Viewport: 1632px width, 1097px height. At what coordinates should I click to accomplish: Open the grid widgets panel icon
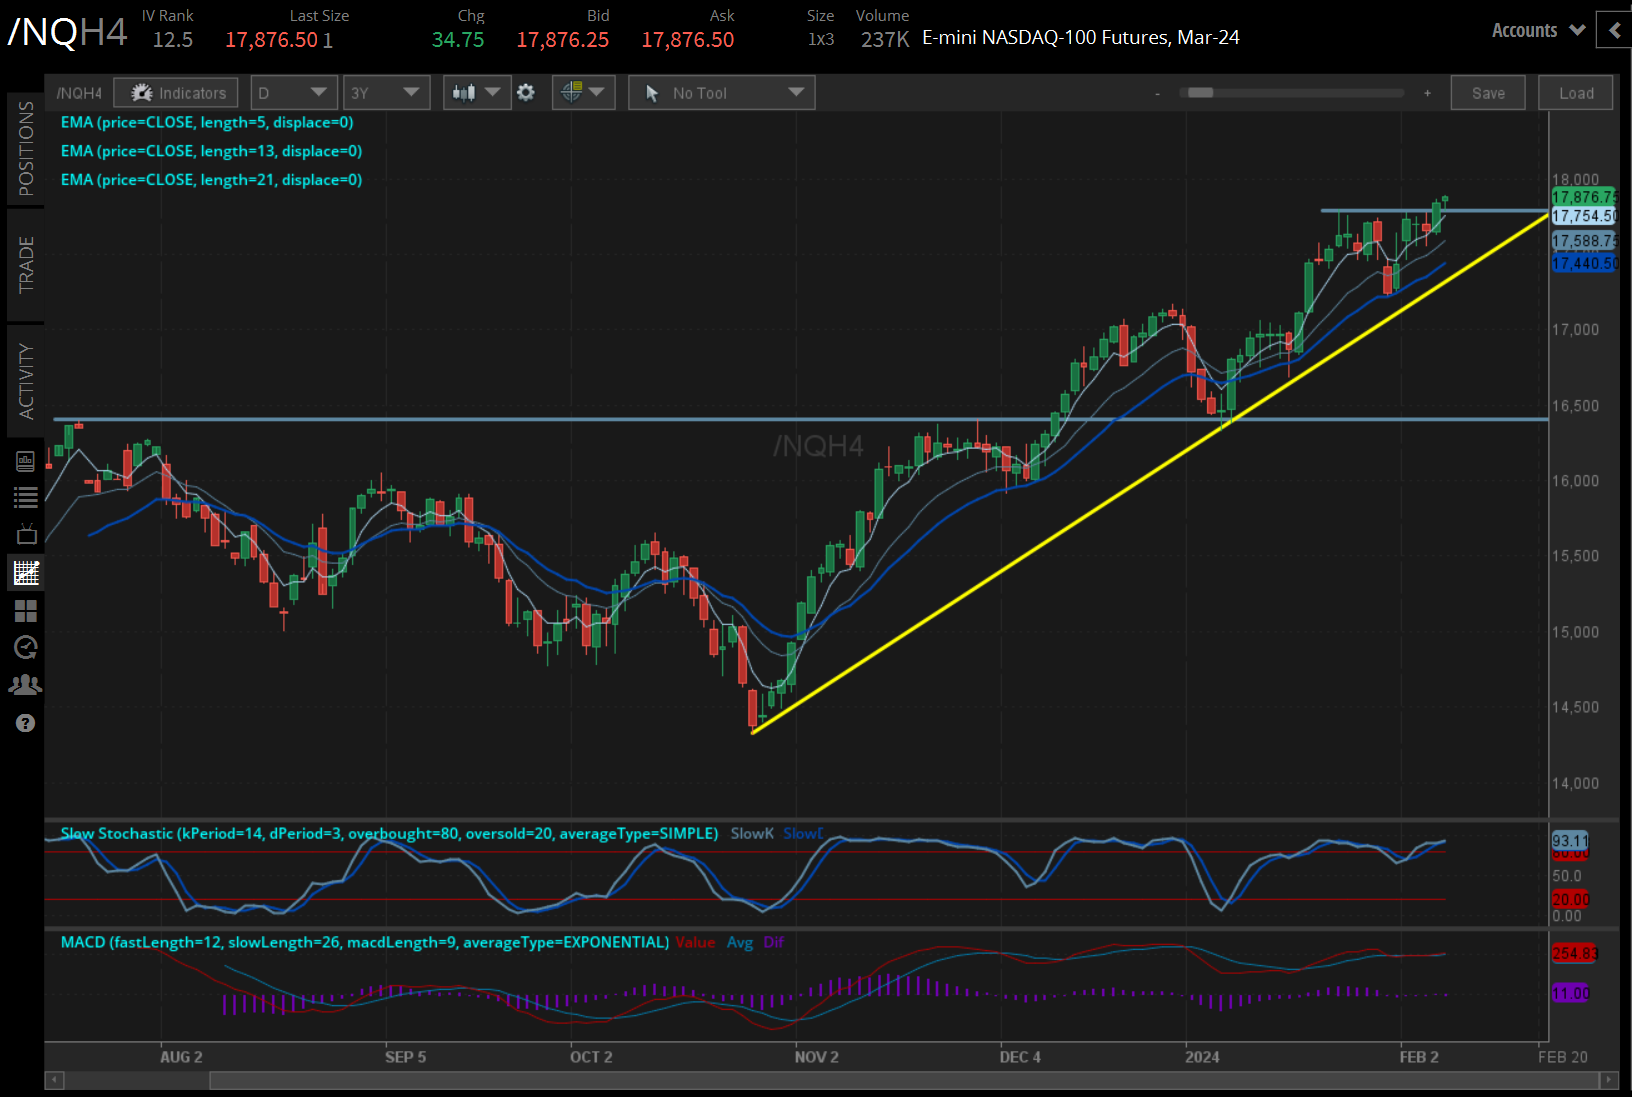tap(26, 611)
